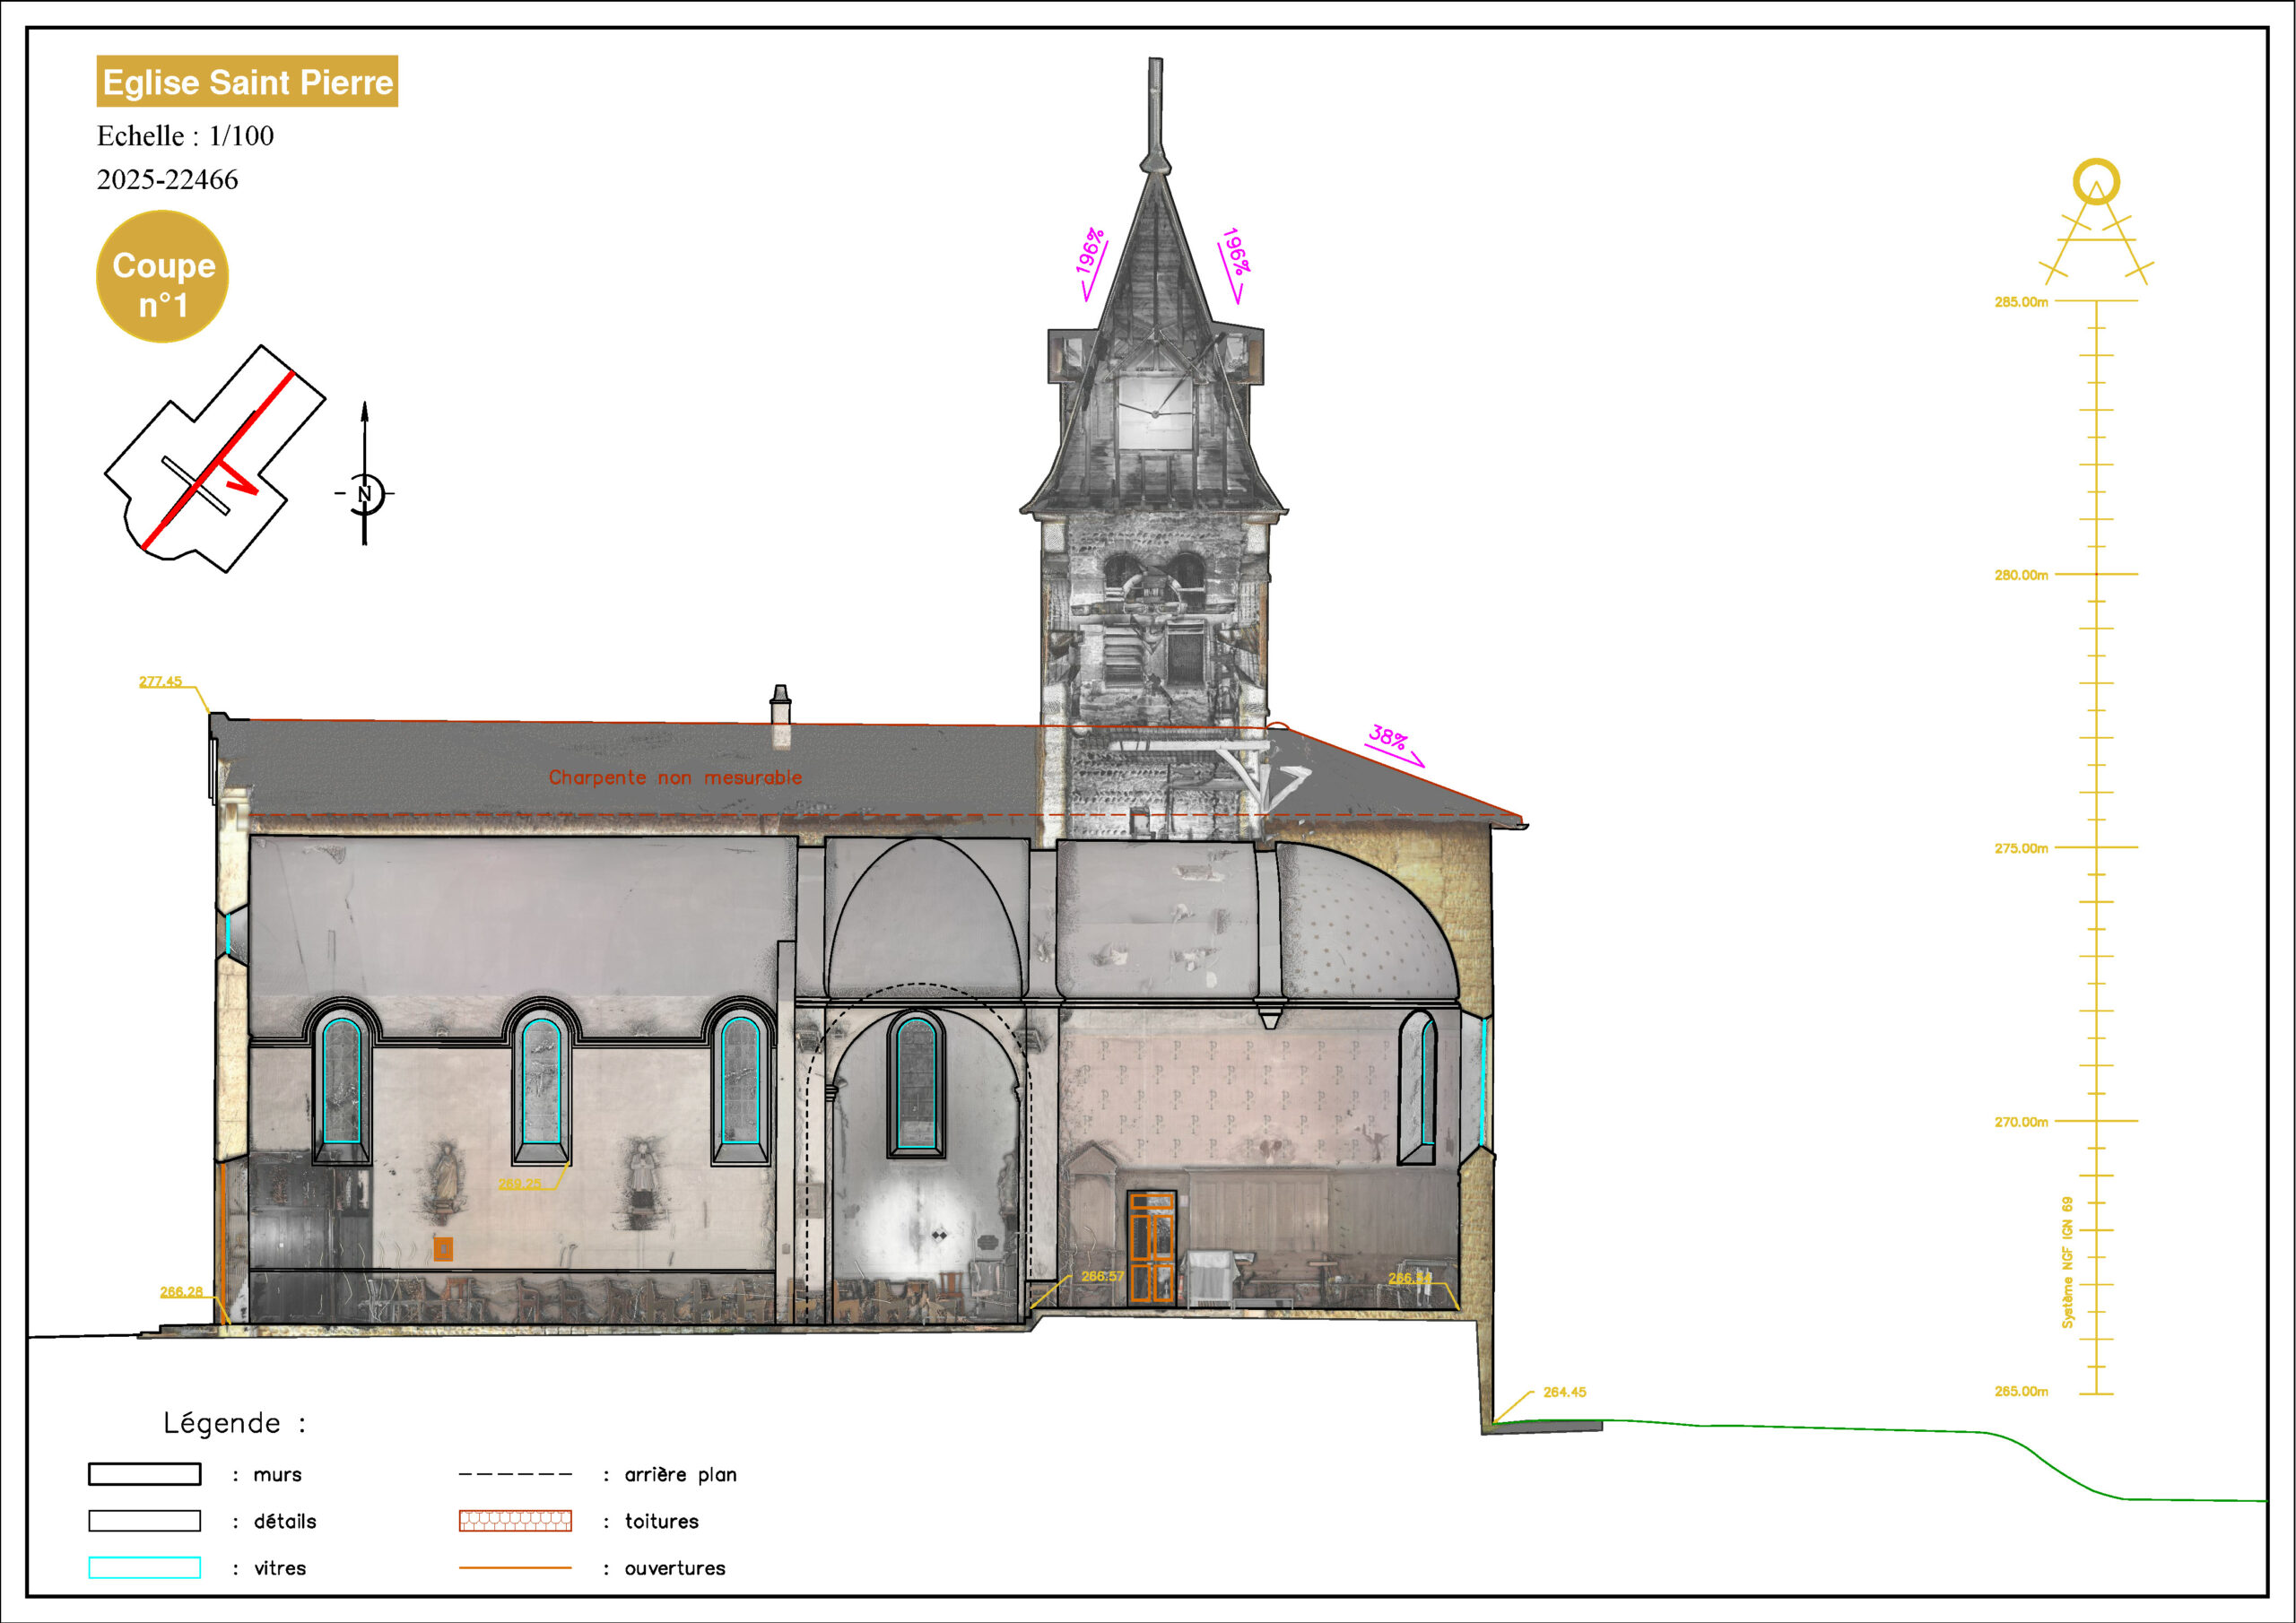Click the hatched "toitures" legend swatch
2296x1623 pixels.
(x=515, y=1521)
